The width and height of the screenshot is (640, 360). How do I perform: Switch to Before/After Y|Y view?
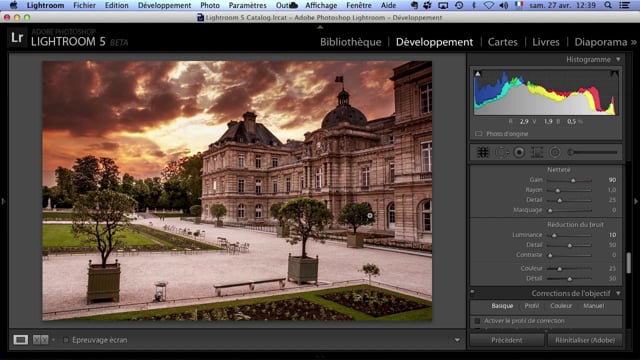[x=40, y=340]
